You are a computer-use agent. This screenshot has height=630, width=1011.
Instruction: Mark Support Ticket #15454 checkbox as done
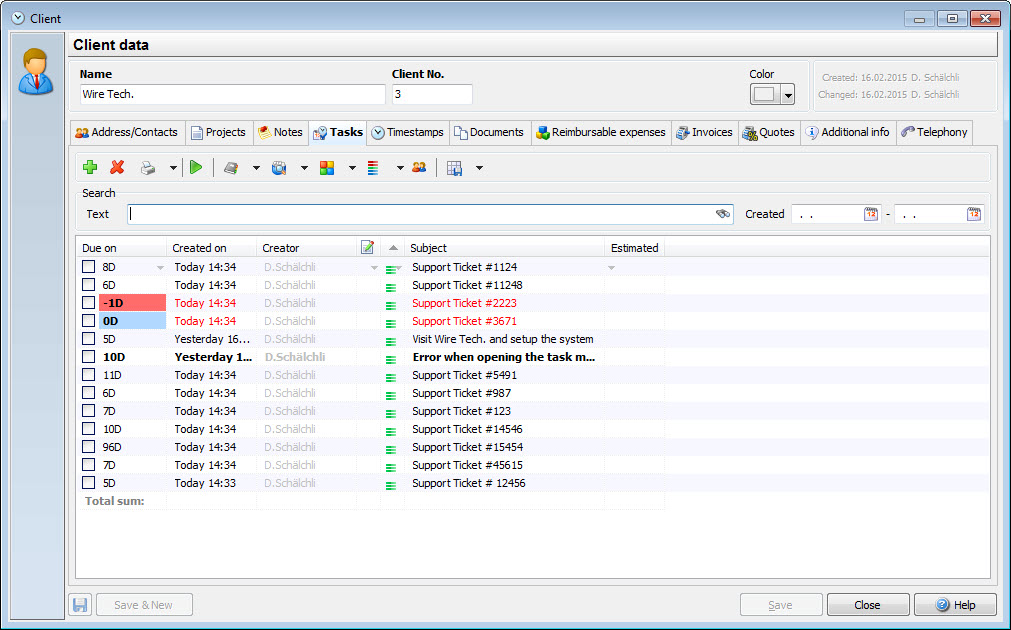pyautogui.click(x=89, y=447)
